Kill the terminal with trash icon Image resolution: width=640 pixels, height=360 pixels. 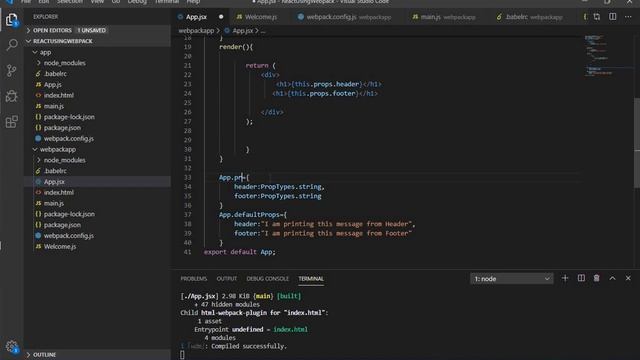tap(596, 278)
